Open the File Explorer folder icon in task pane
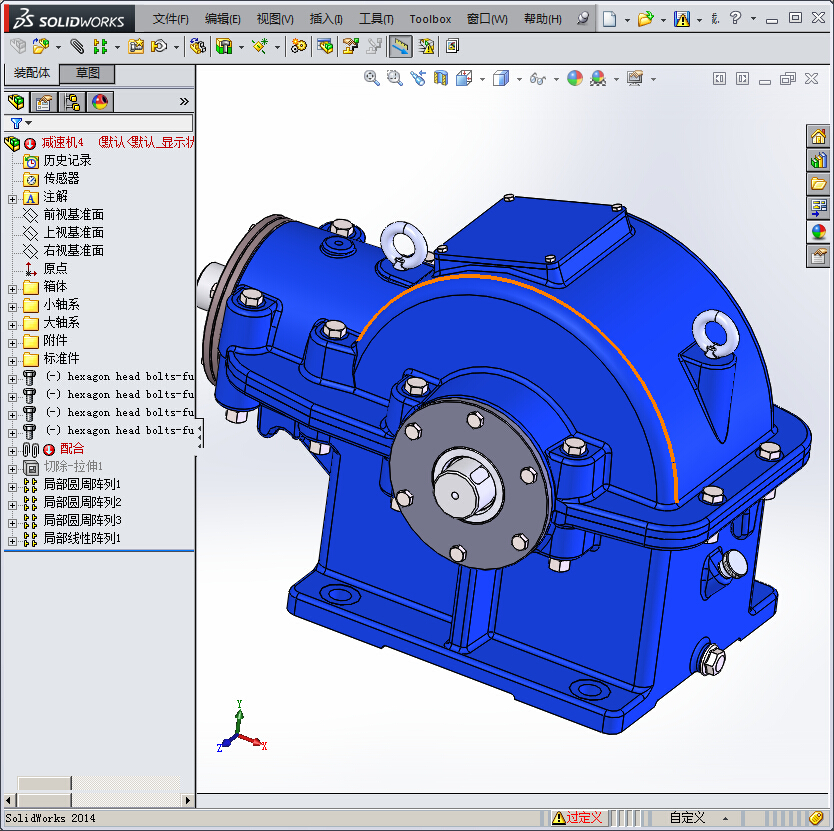The width and height of the screenshot is (834, 831). (x=818, y=184)
